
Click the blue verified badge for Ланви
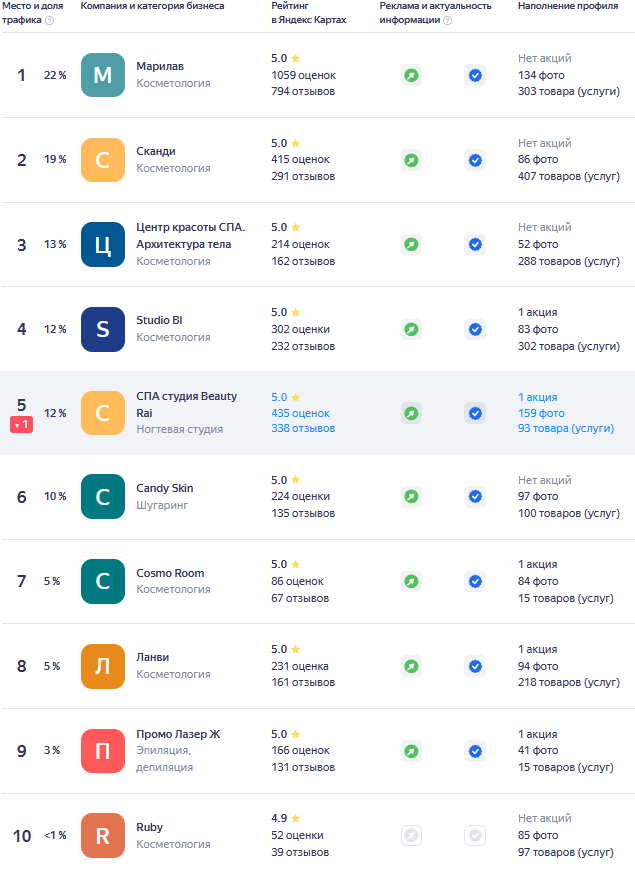point(475,666)
